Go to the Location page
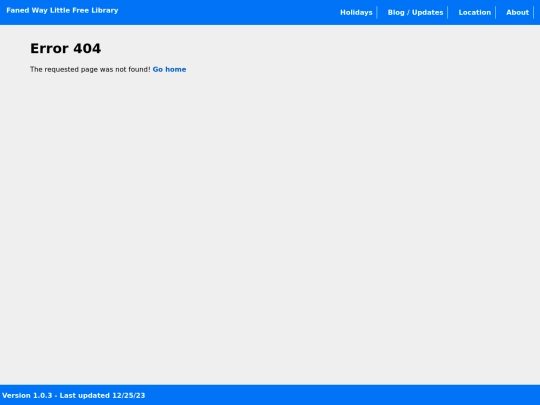Screen dimensions: 540x405 click(475, 12)
